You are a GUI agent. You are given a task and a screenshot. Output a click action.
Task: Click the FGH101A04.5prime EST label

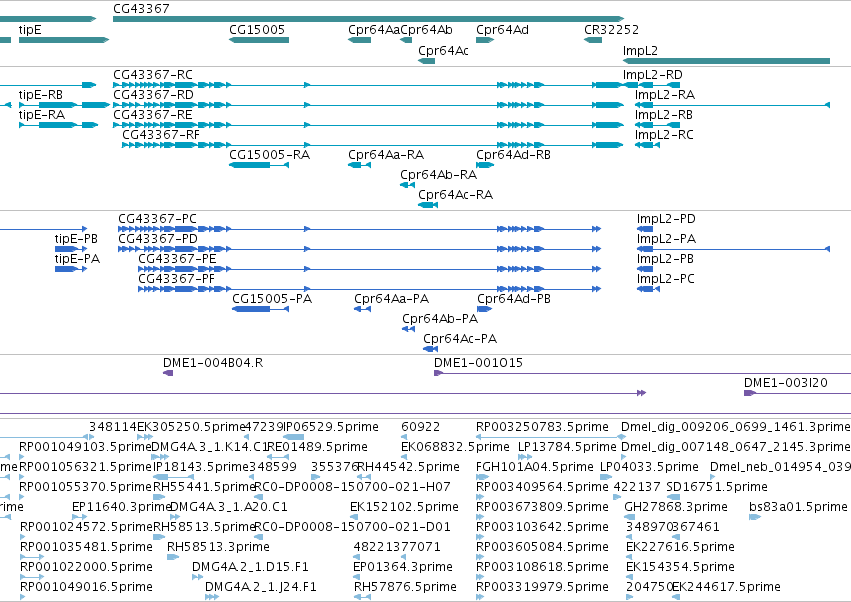point(535,467)
